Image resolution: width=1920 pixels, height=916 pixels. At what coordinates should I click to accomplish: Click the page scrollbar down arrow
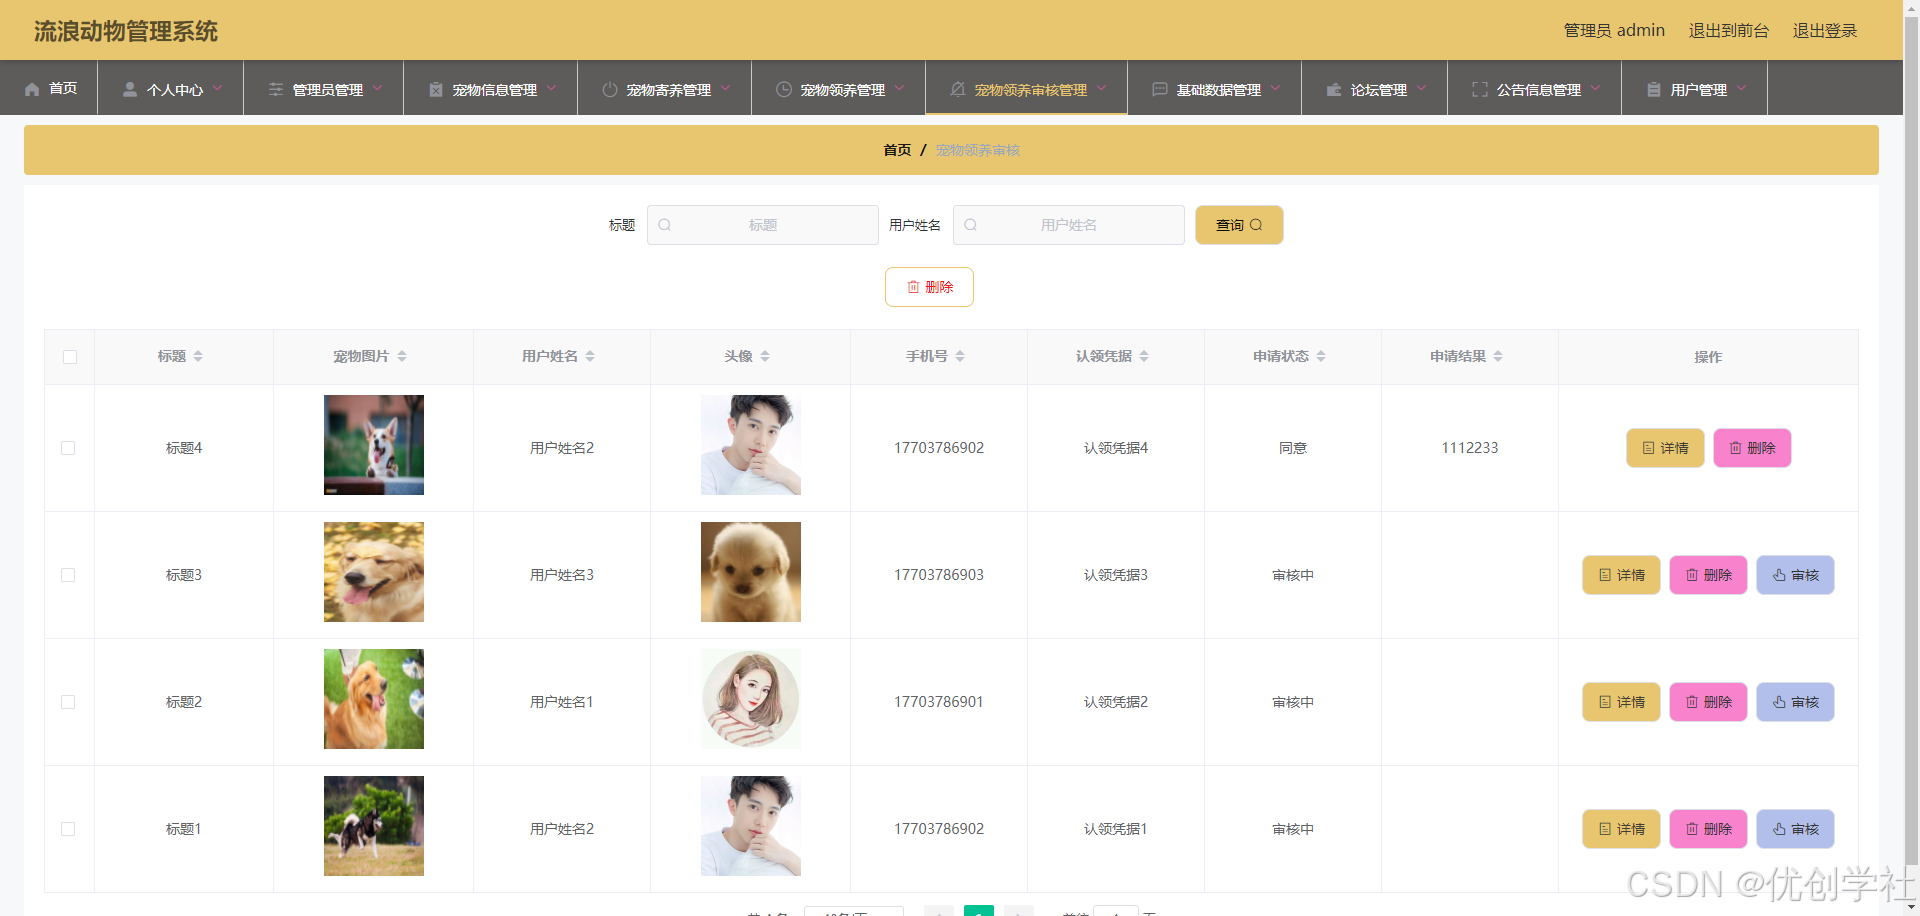[1911, 908]
